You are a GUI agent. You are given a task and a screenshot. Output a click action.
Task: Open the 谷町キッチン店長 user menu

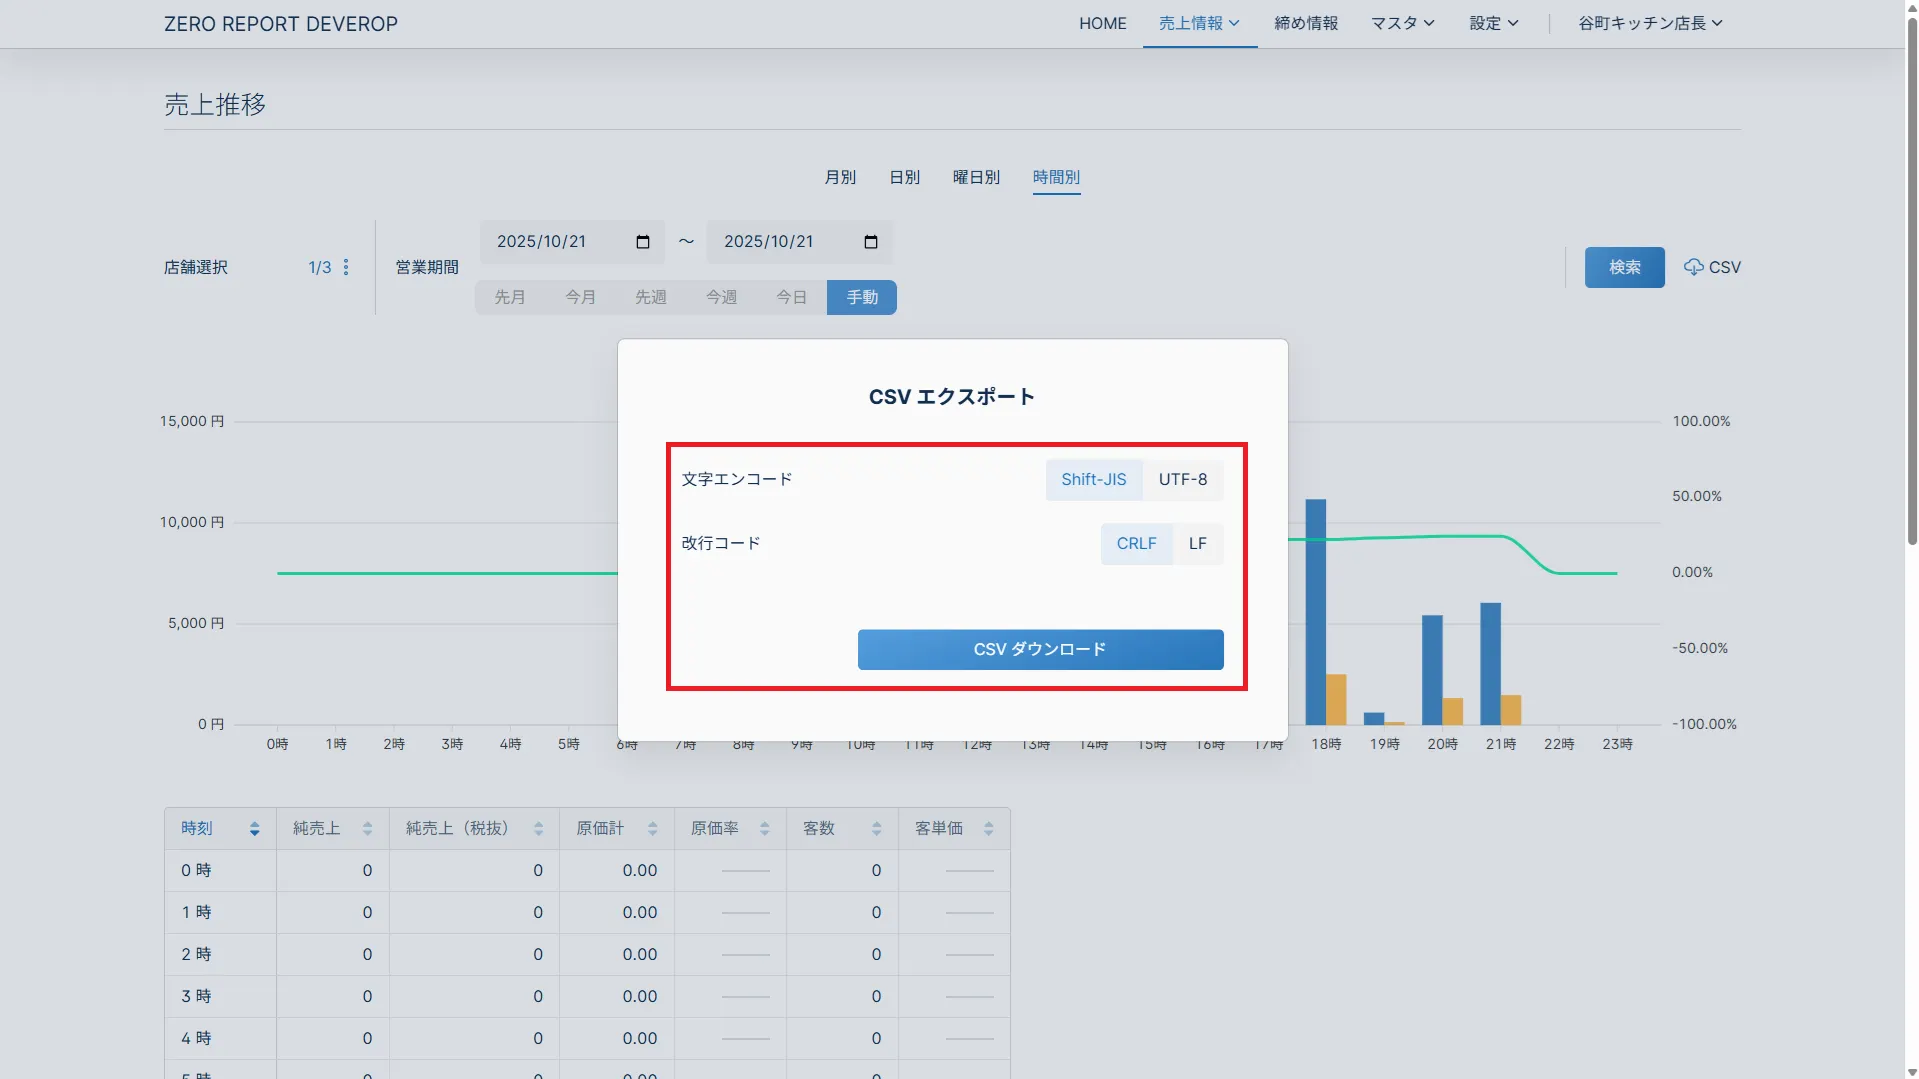pos(1650,23)
